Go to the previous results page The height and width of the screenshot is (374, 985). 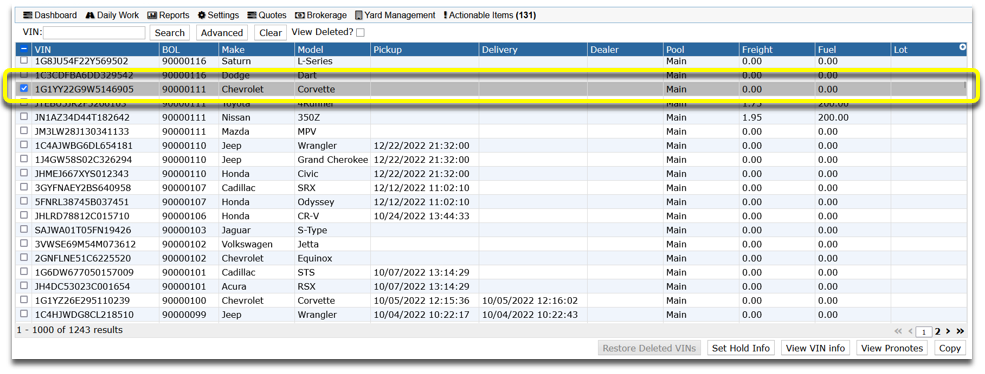(909, 331)
